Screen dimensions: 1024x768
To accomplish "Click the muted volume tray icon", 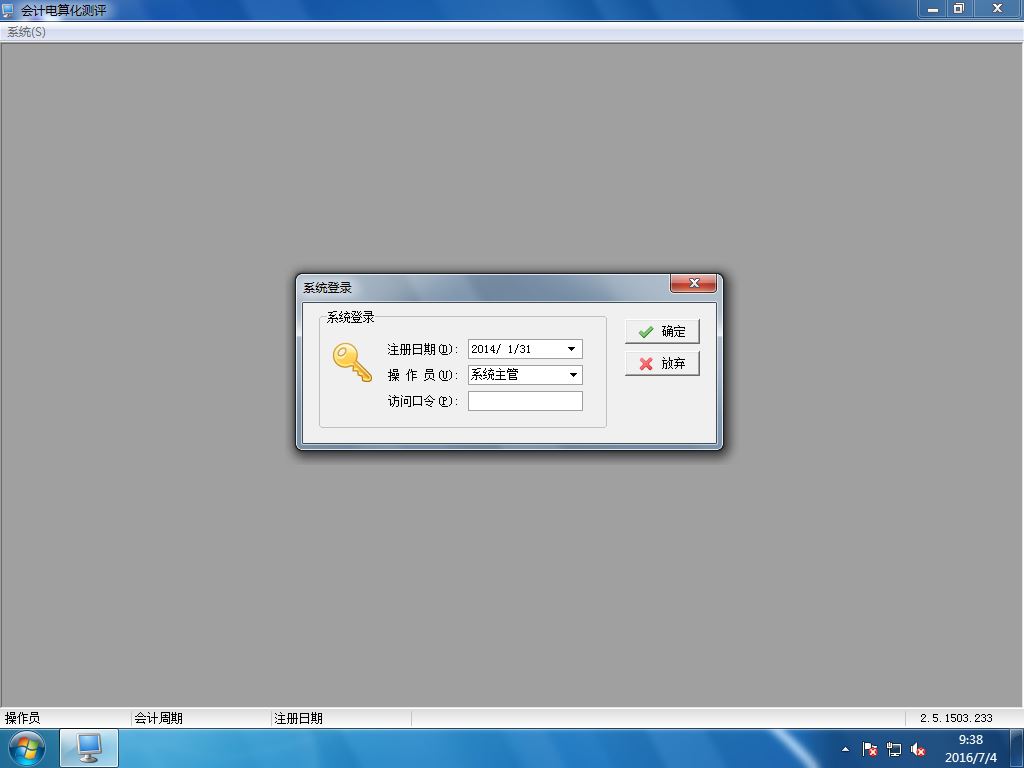I will pyautogui.click(x=918, y=749).
